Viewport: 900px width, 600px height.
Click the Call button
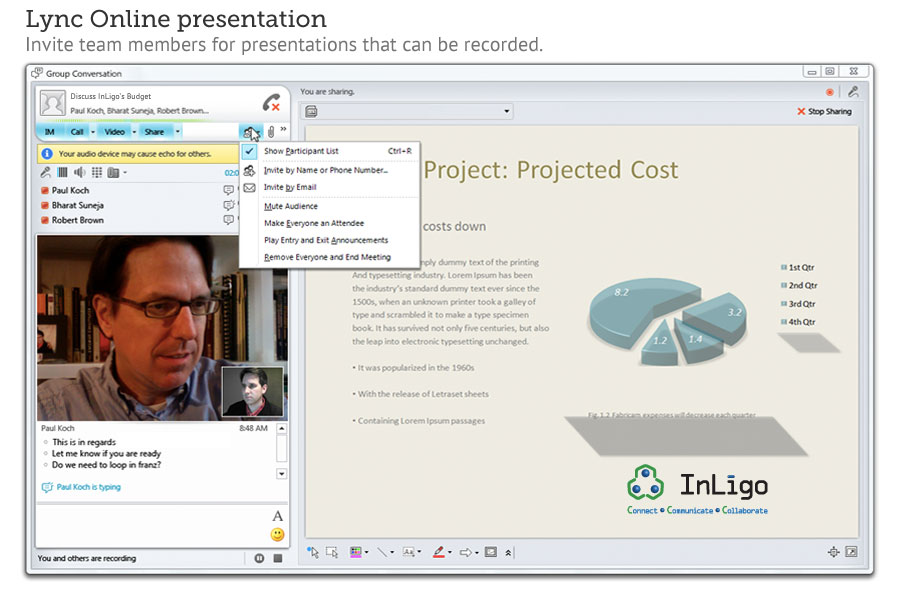77,132
